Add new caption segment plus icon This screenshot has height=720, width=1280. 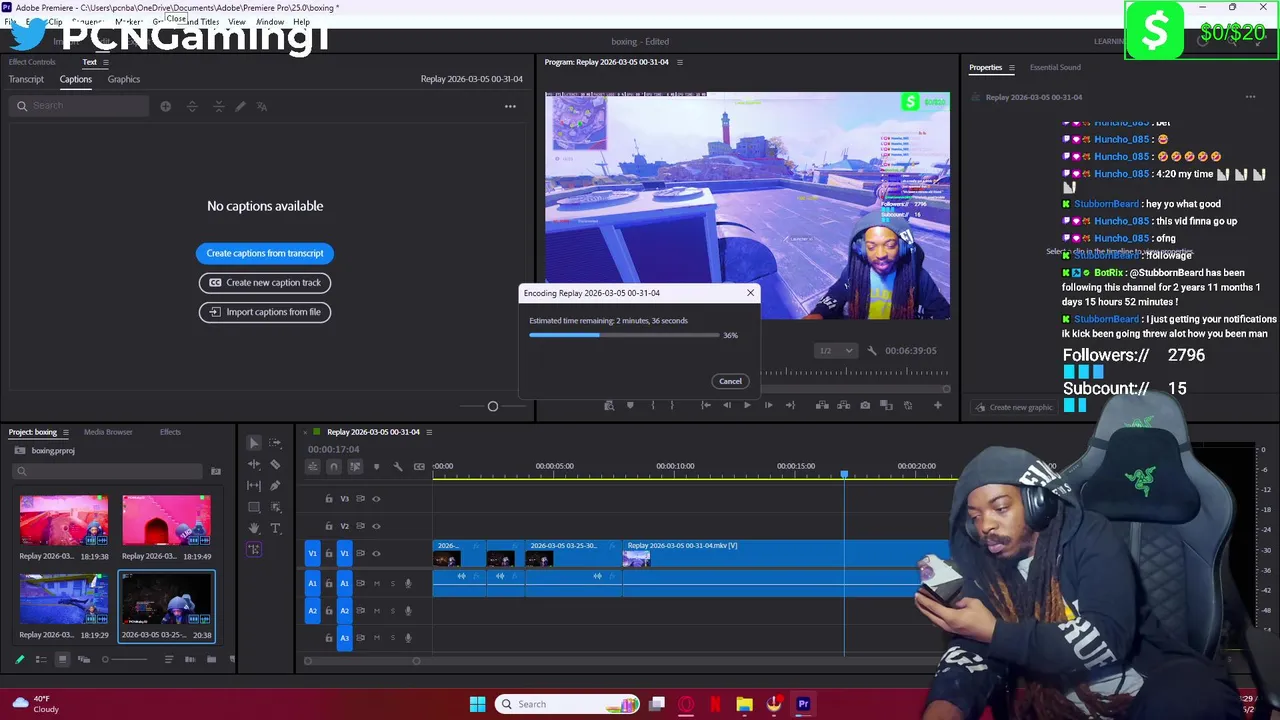click(x=165, y=106)
